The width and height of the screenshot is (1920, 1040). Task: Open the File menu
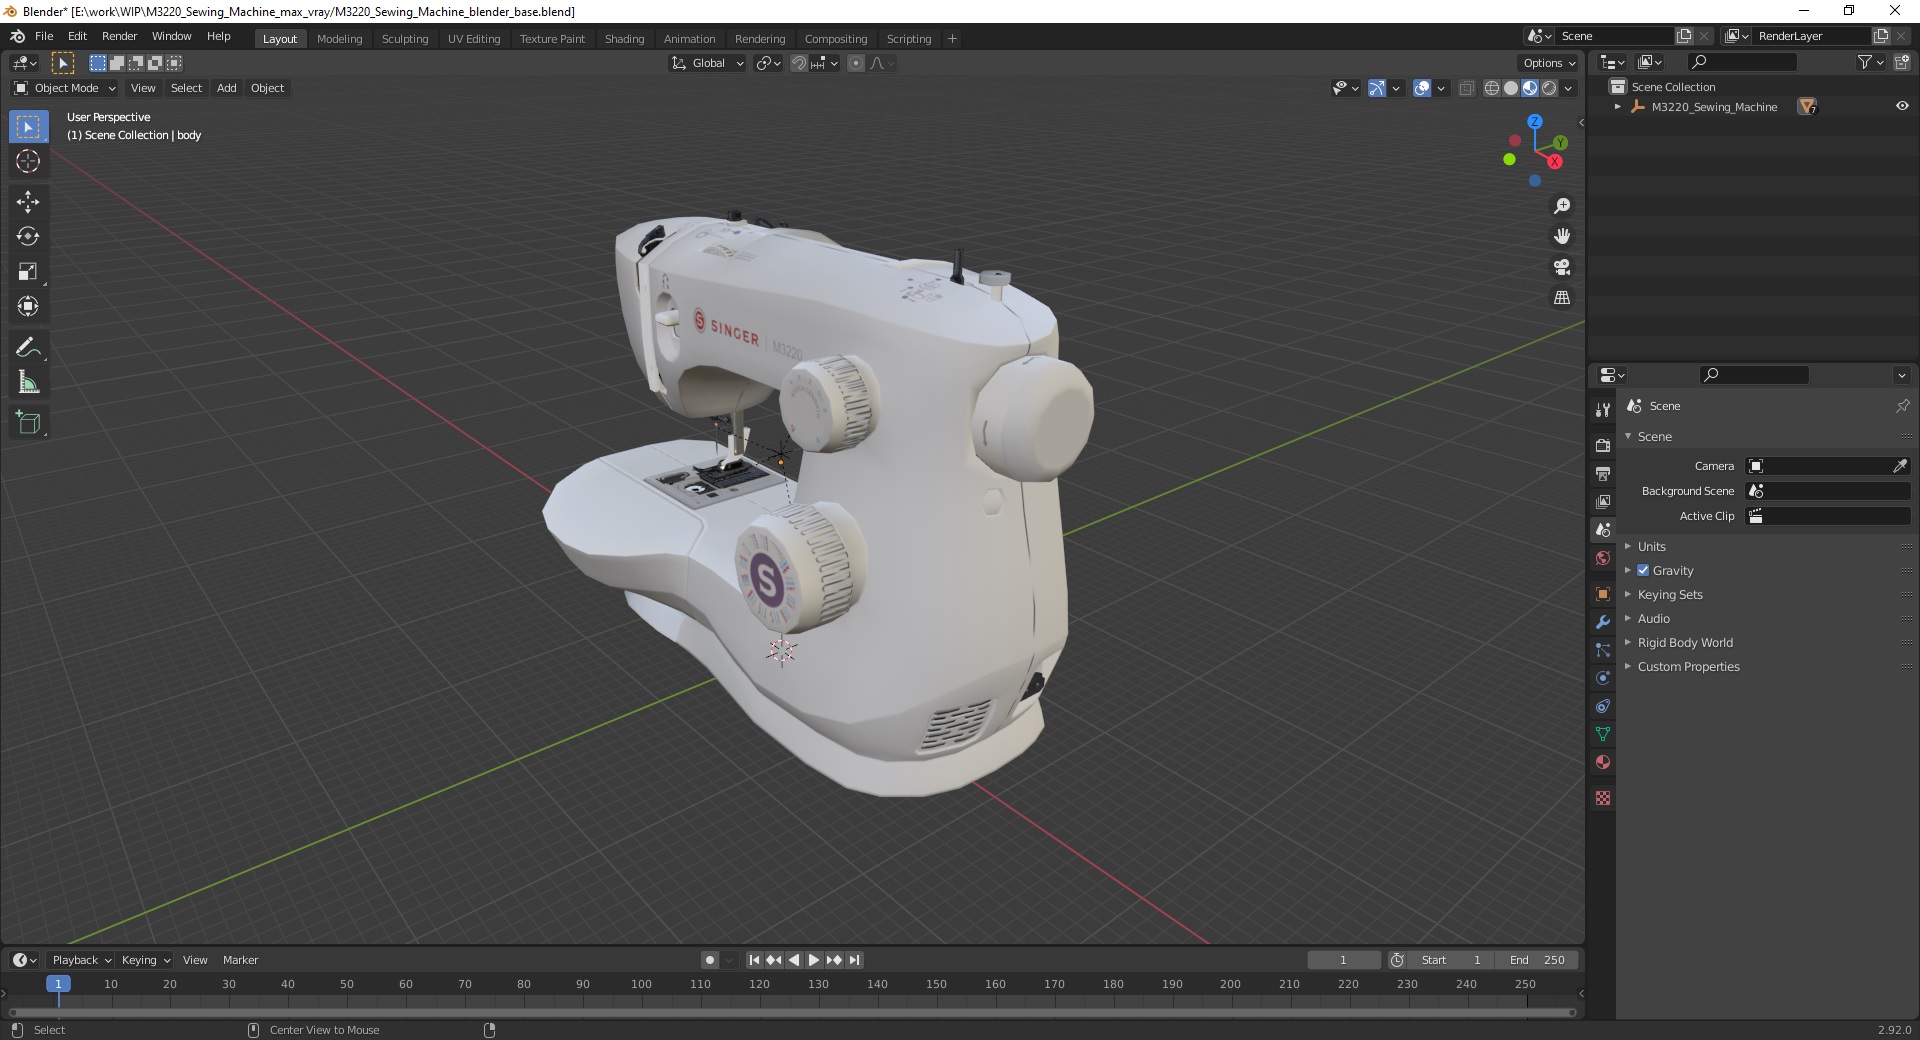coord(44,36)
